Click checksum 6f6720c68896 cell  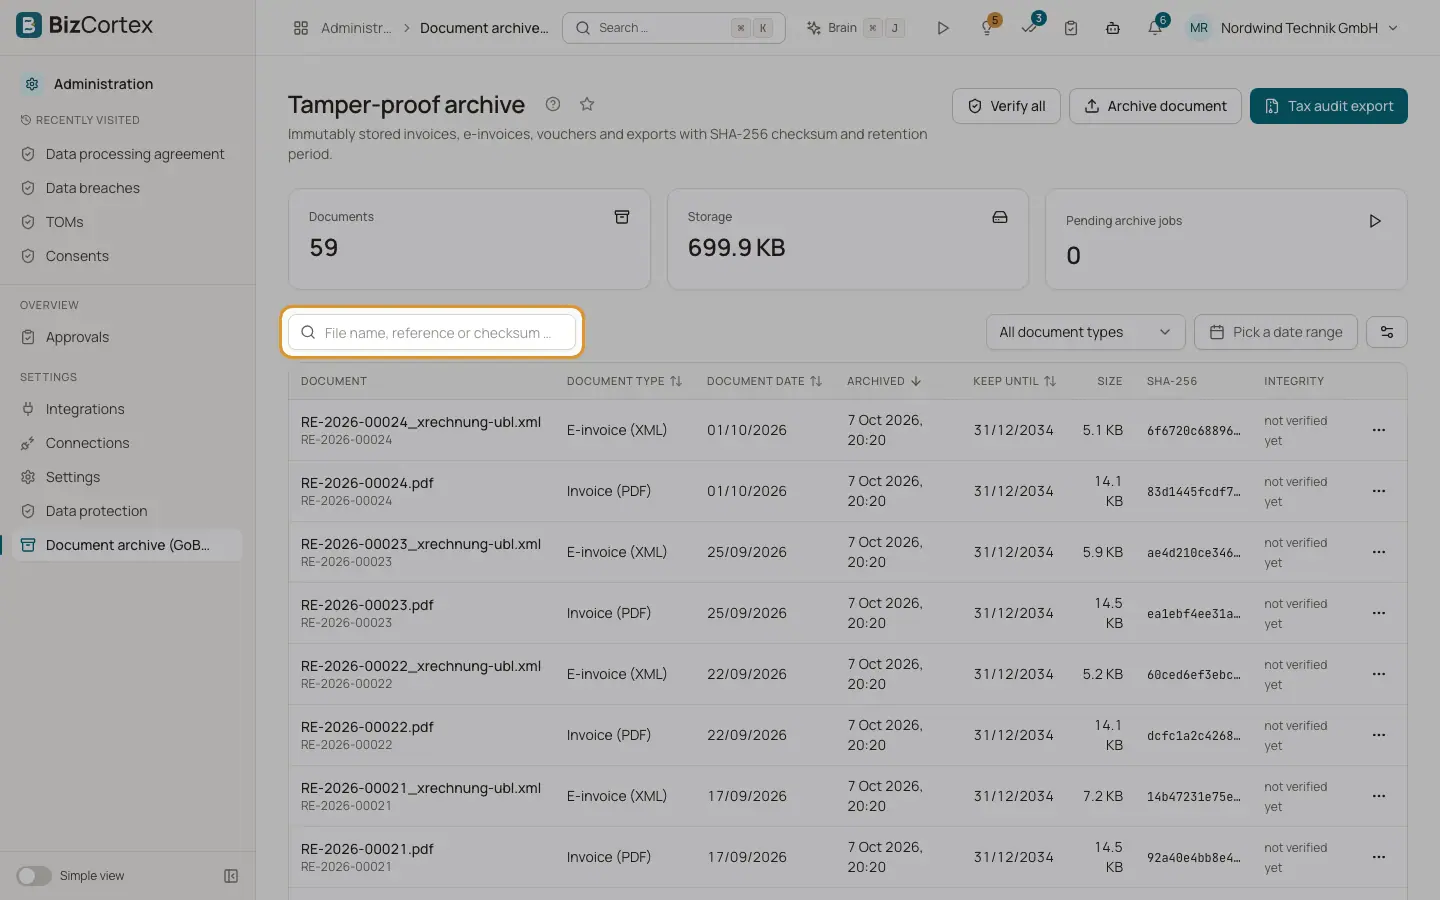(x=1193, y=431)
